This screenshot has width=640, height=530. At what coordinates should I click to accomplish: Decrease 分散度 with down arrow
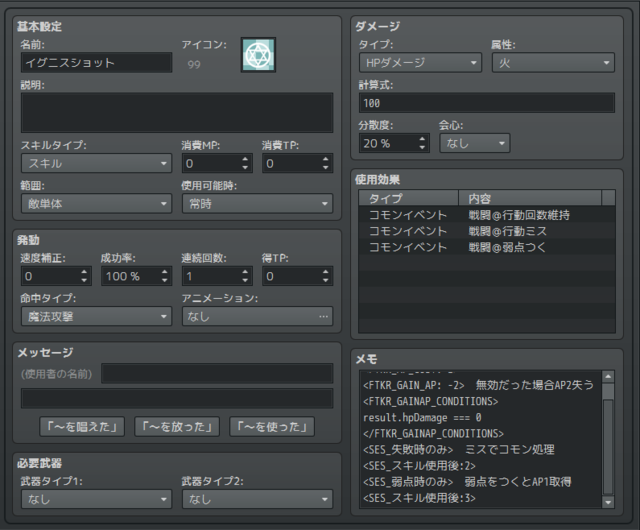[x=422, y=147]
